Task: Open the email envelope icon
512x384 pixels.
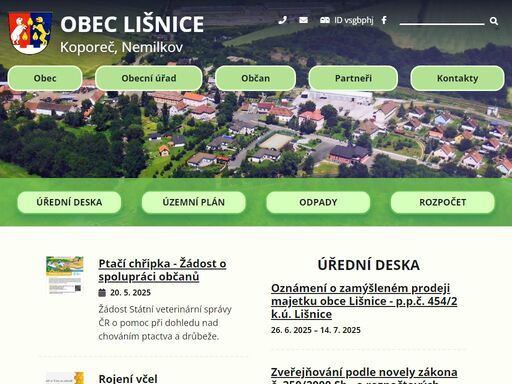Action: pyautogui.click(x=303, y=20)
